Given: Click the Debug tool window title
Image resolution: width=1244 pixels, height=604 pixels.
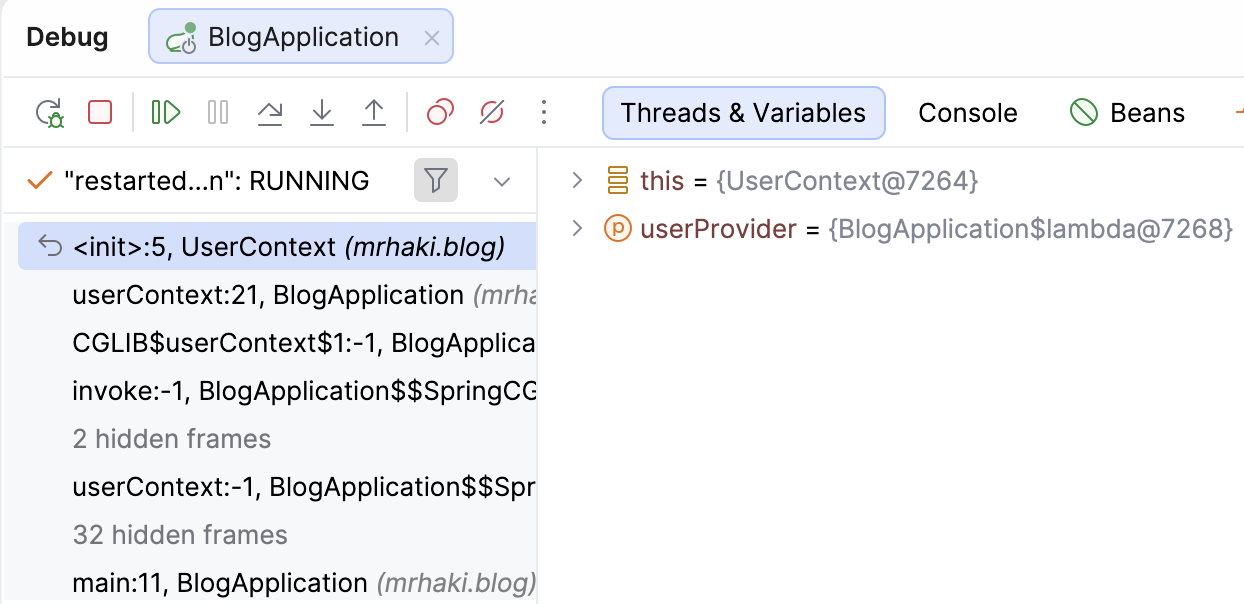Looking at the screenshot, I should 67,37.
